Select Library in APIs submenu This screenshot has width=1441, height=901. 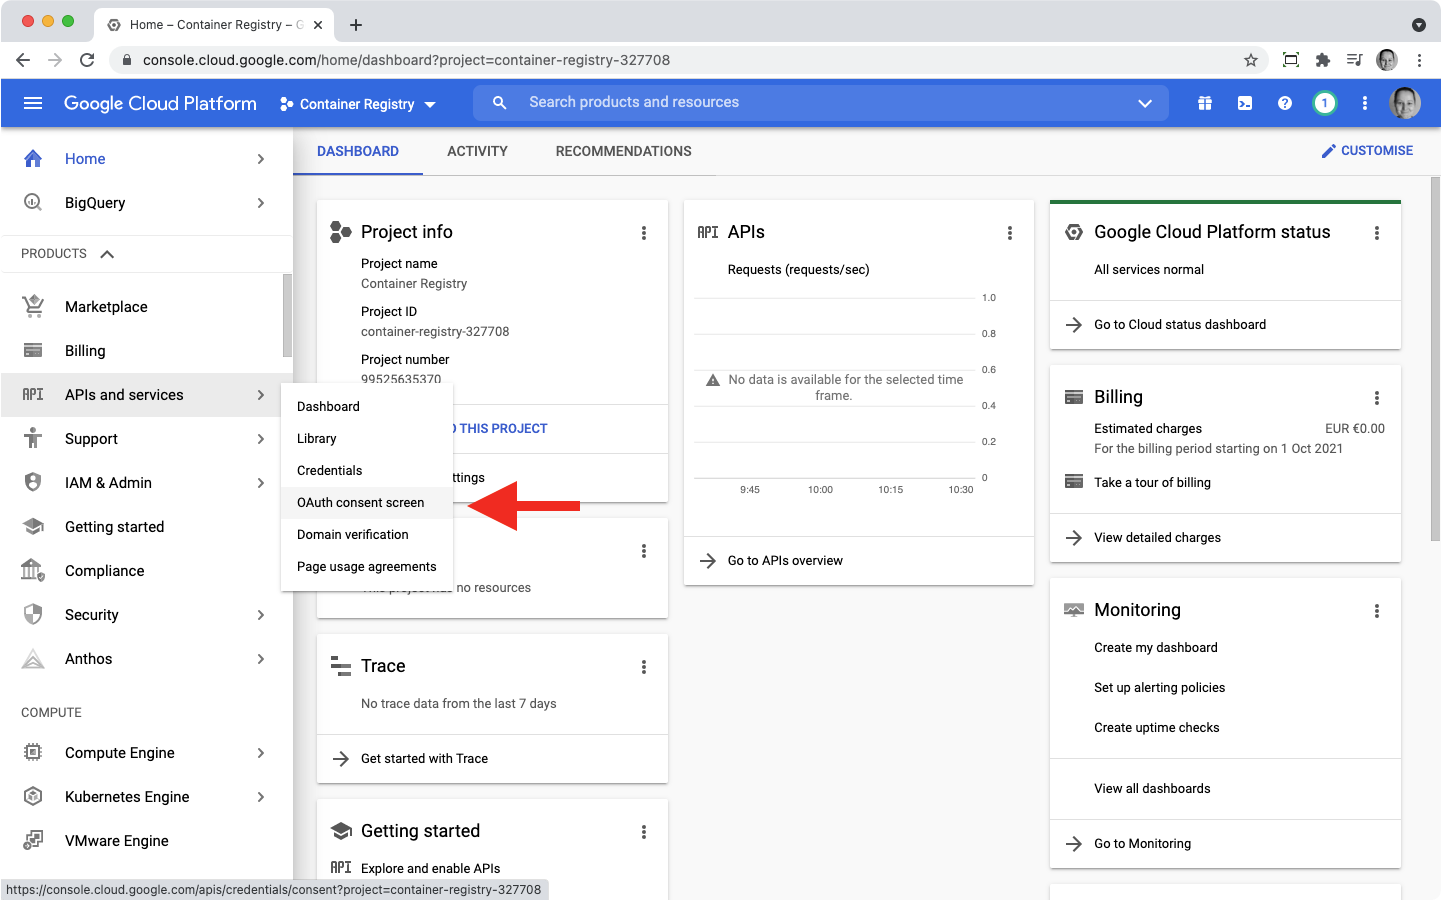point(367,438)
